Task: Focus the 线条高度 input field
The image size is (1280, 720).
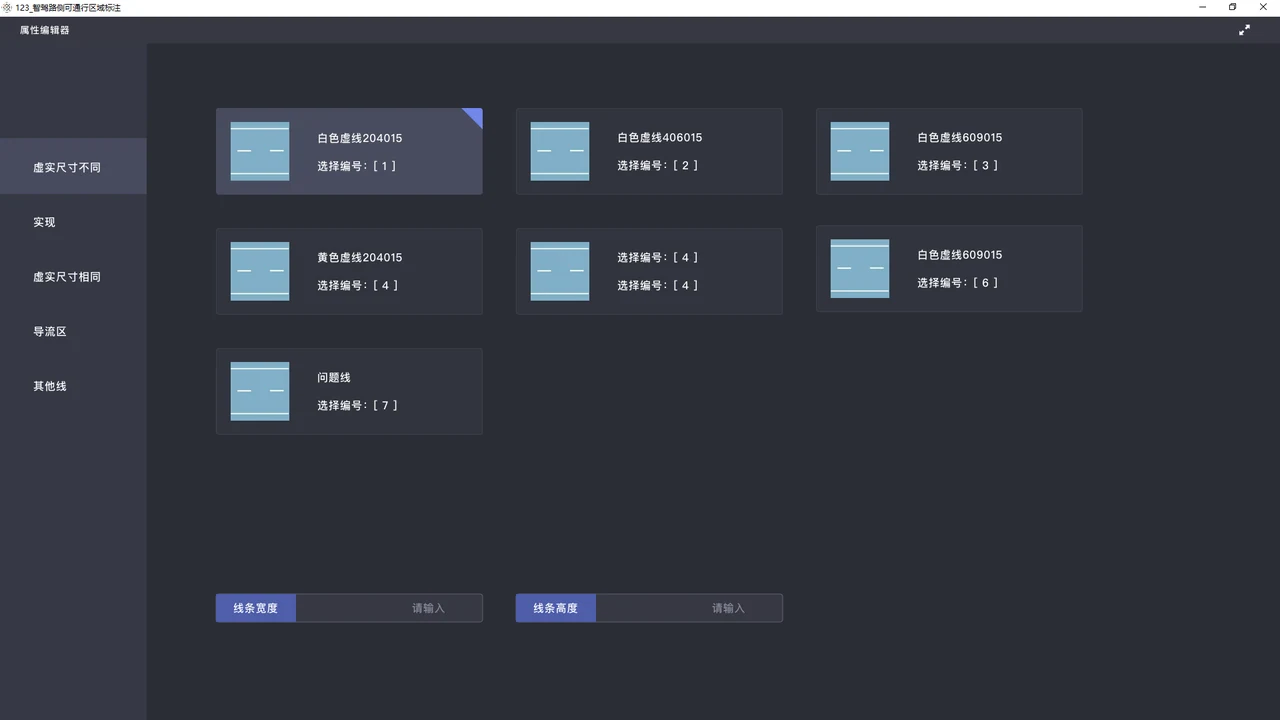Action: (689, 608)
